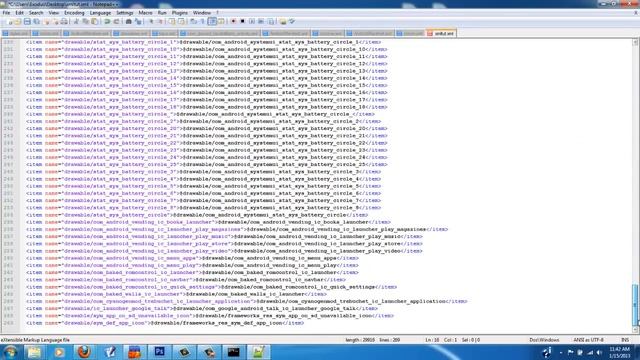The width and height of the screenshot is (640, 360).
Task: Click the Print toolbar icon
Action: coord(64,21)
